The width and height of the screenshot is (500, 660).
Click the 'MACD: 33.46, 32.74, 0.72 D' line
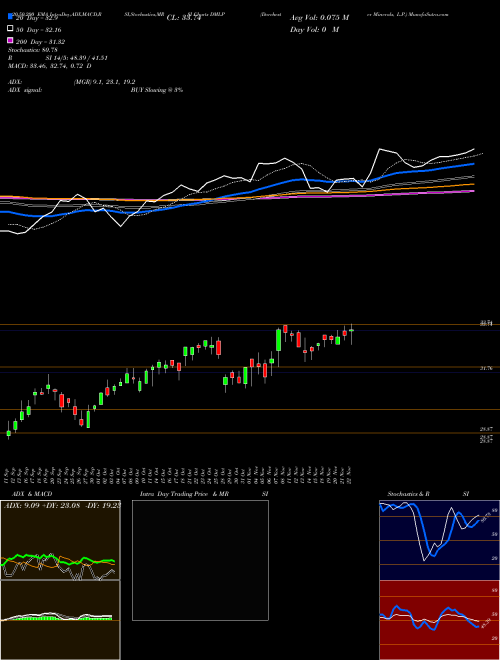point(50,66)
